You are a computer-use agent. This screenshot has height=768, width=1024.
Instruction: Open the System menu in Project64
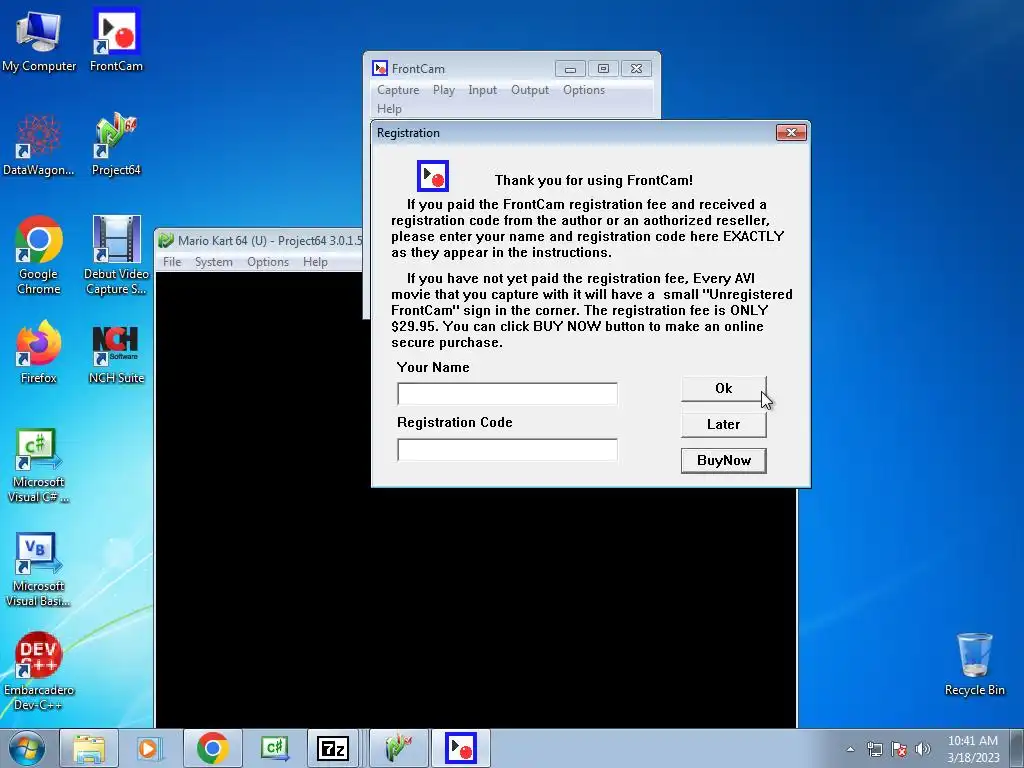214,262
